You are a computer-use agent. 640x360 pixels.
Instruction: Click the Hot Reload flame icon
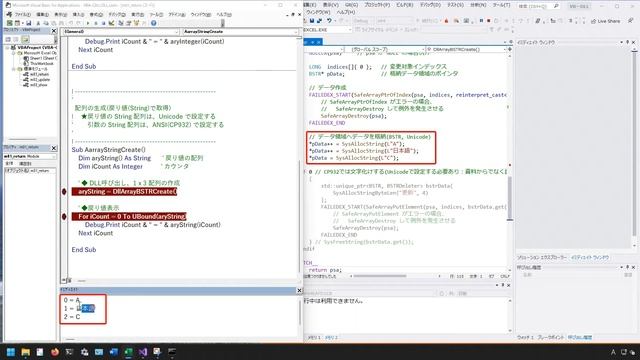click(x=446, y=21)
